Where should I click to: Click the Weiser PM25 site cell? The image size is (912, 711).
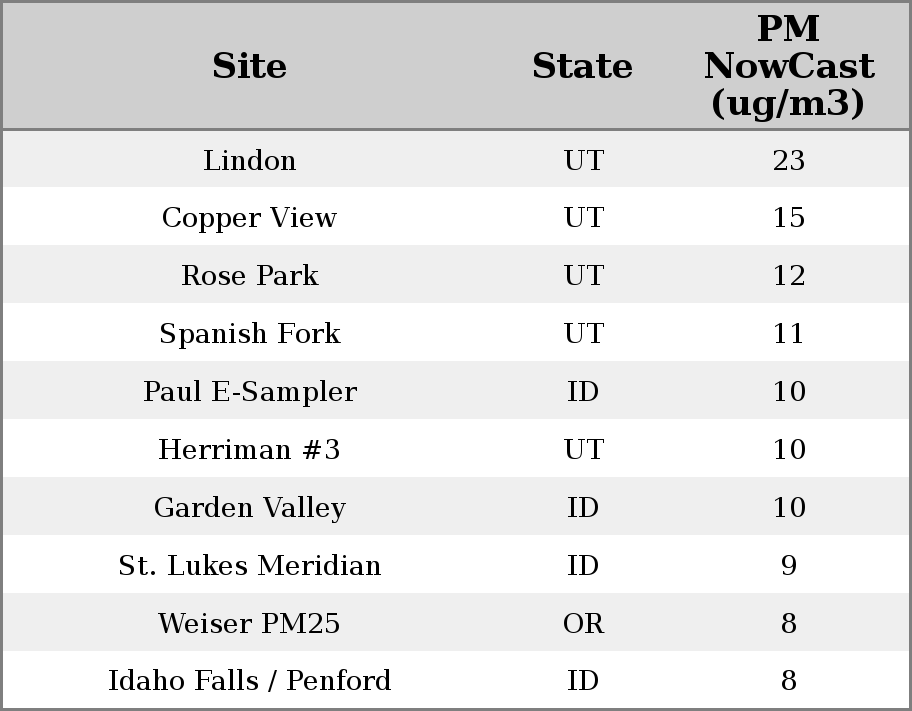(249, 624)
